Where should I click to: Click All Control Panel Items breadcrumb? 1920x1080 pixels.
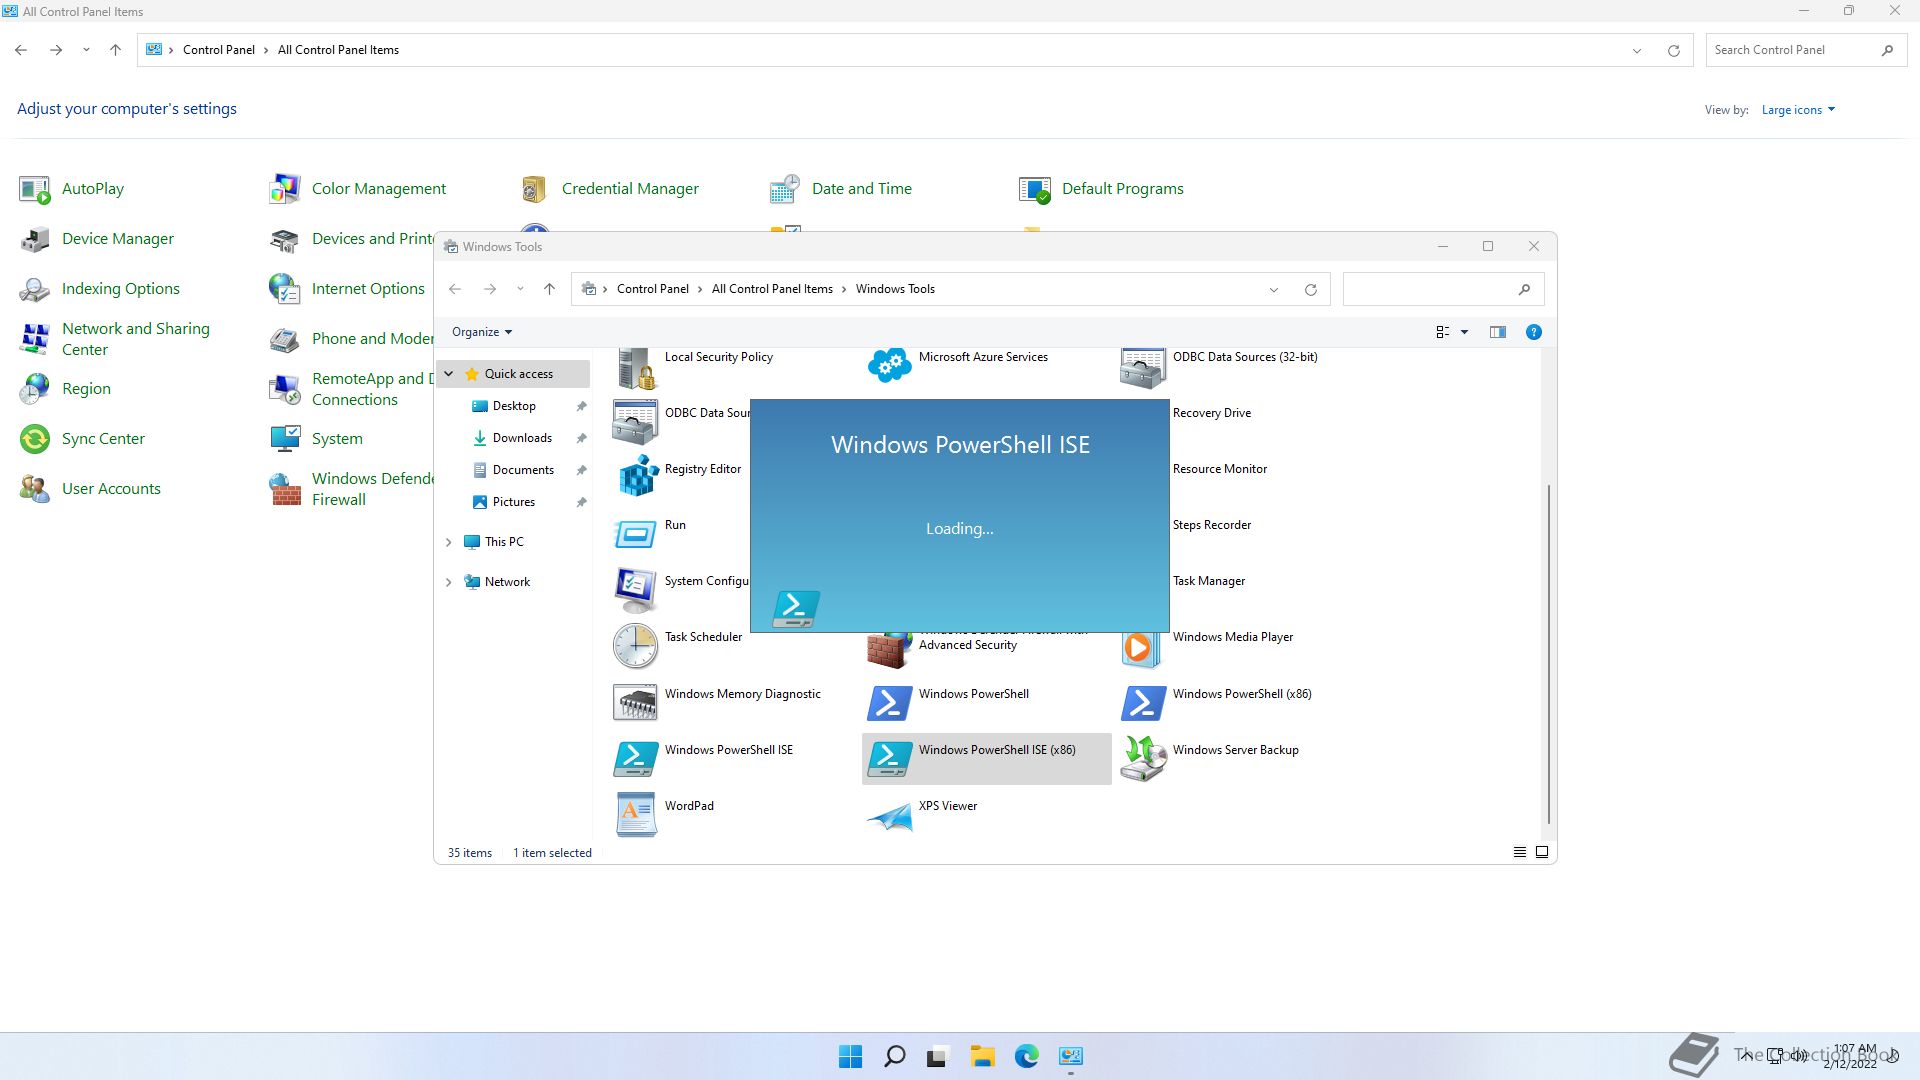tap(337, 49)
